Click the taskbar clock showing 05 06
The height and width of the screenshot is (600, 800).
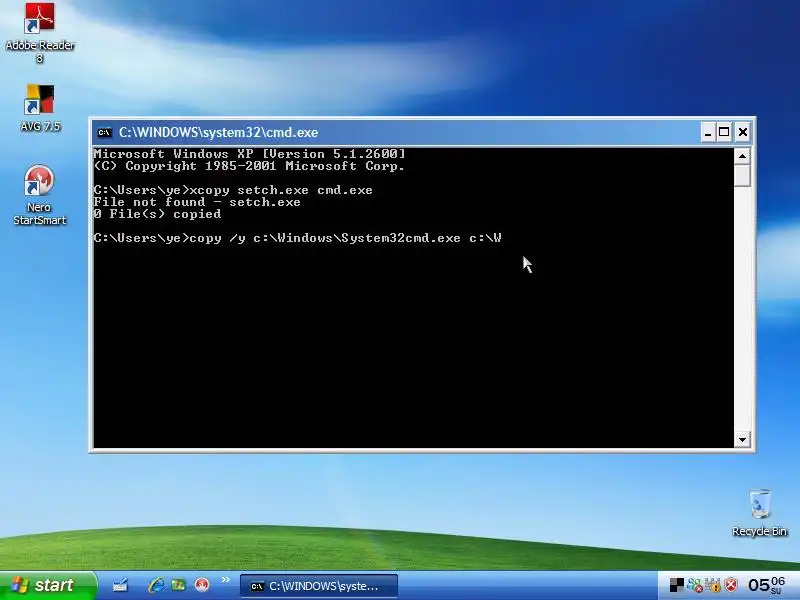click(766, 585)
